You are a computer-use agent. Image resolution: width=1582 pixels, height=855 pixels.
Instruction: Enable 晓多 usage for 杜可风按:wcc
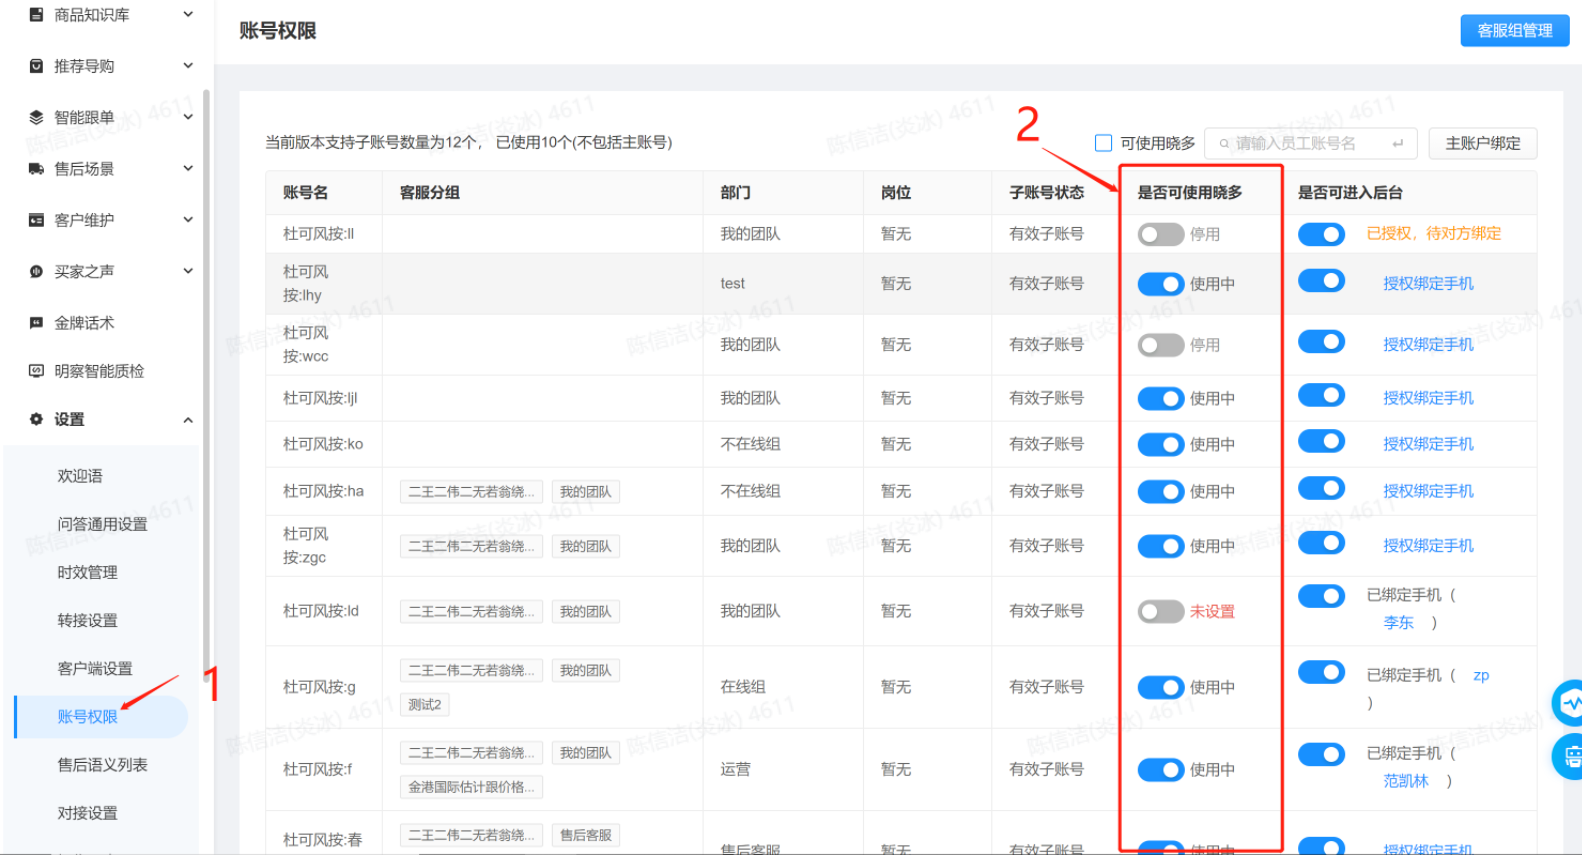coord(1161,345)
